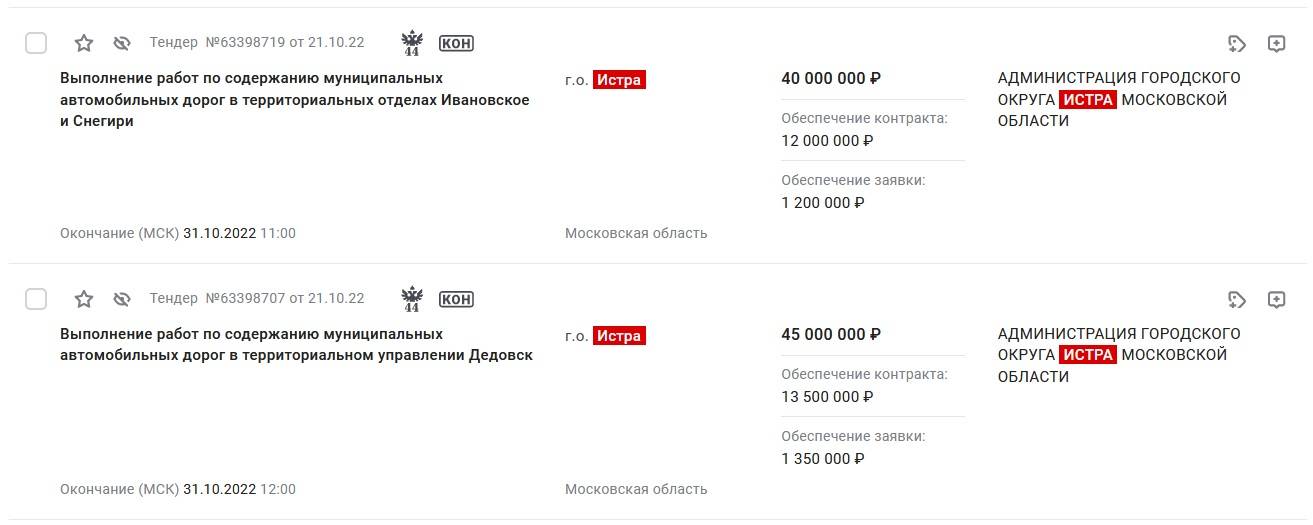Click the 44-ФЗ eagle emblem in the second tender

pyautogui.click(x=412, y=299)
